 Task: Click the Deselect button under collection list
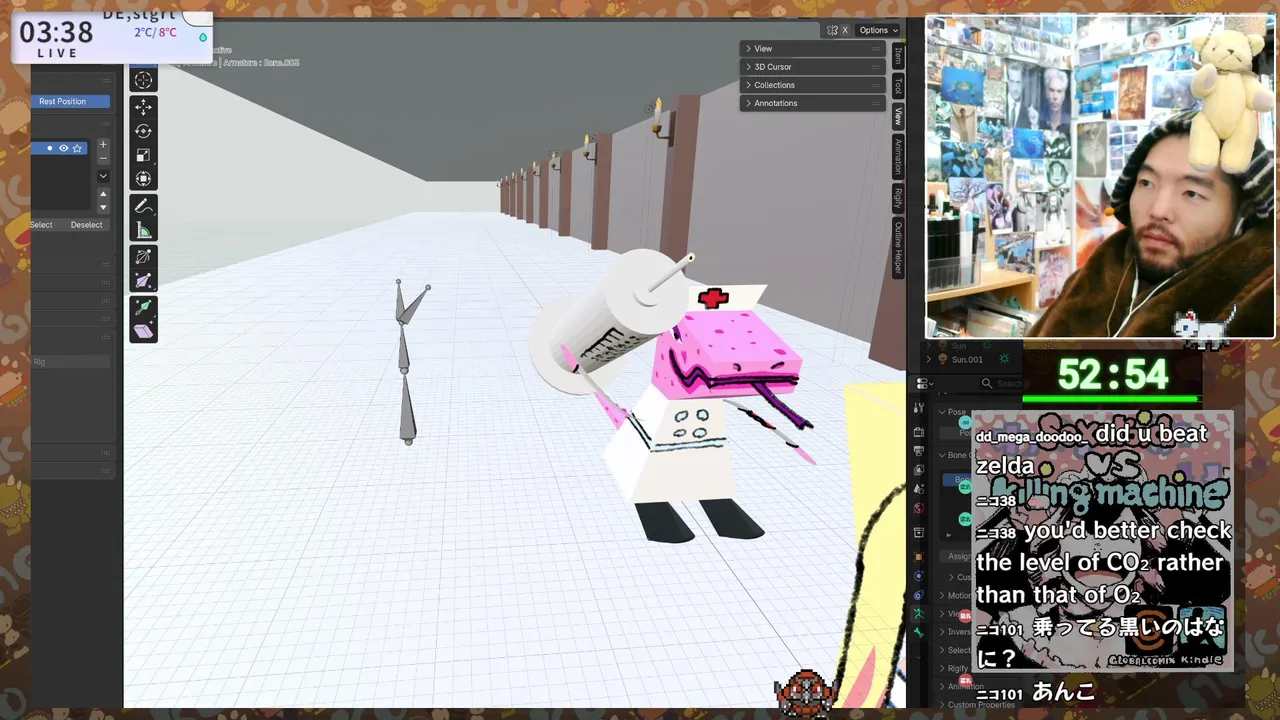(86, 224)
